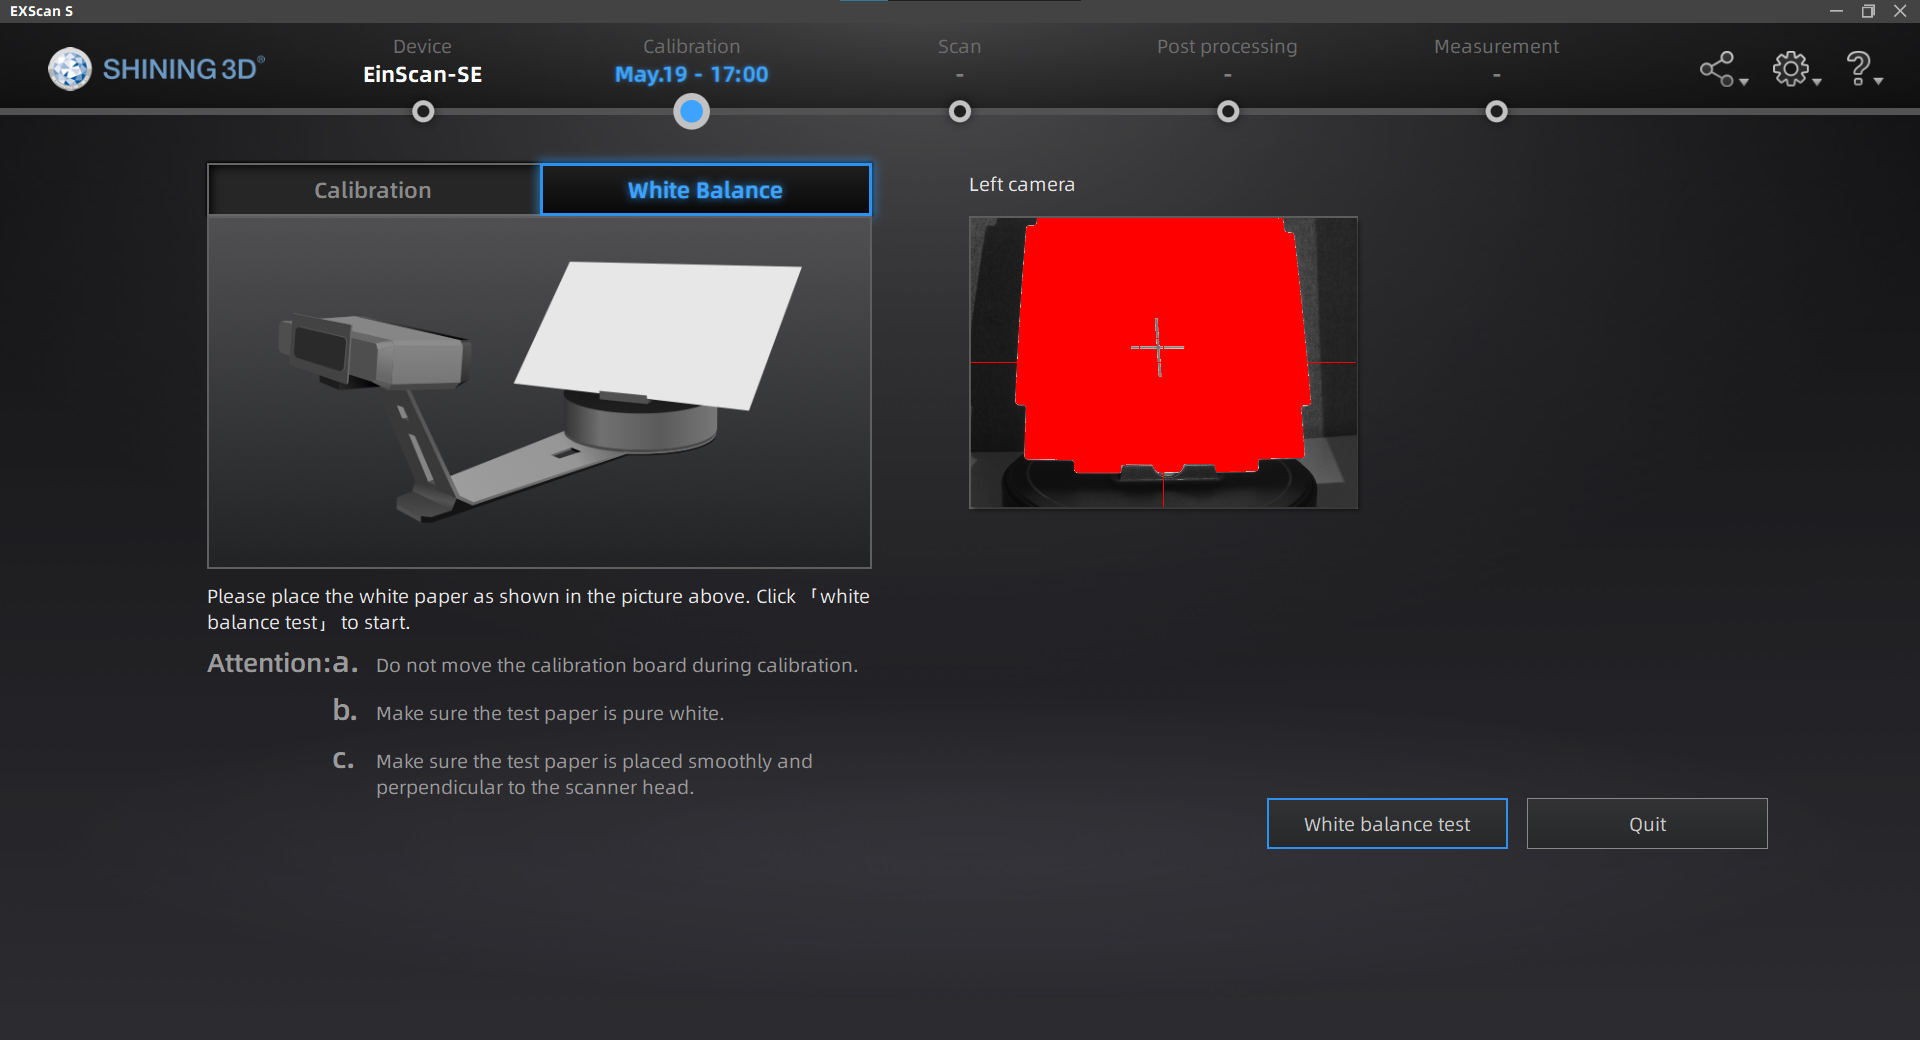Viewport: 1920px width, 1040px height.
Task: Open the share options icon
Action: (1716, 68)
